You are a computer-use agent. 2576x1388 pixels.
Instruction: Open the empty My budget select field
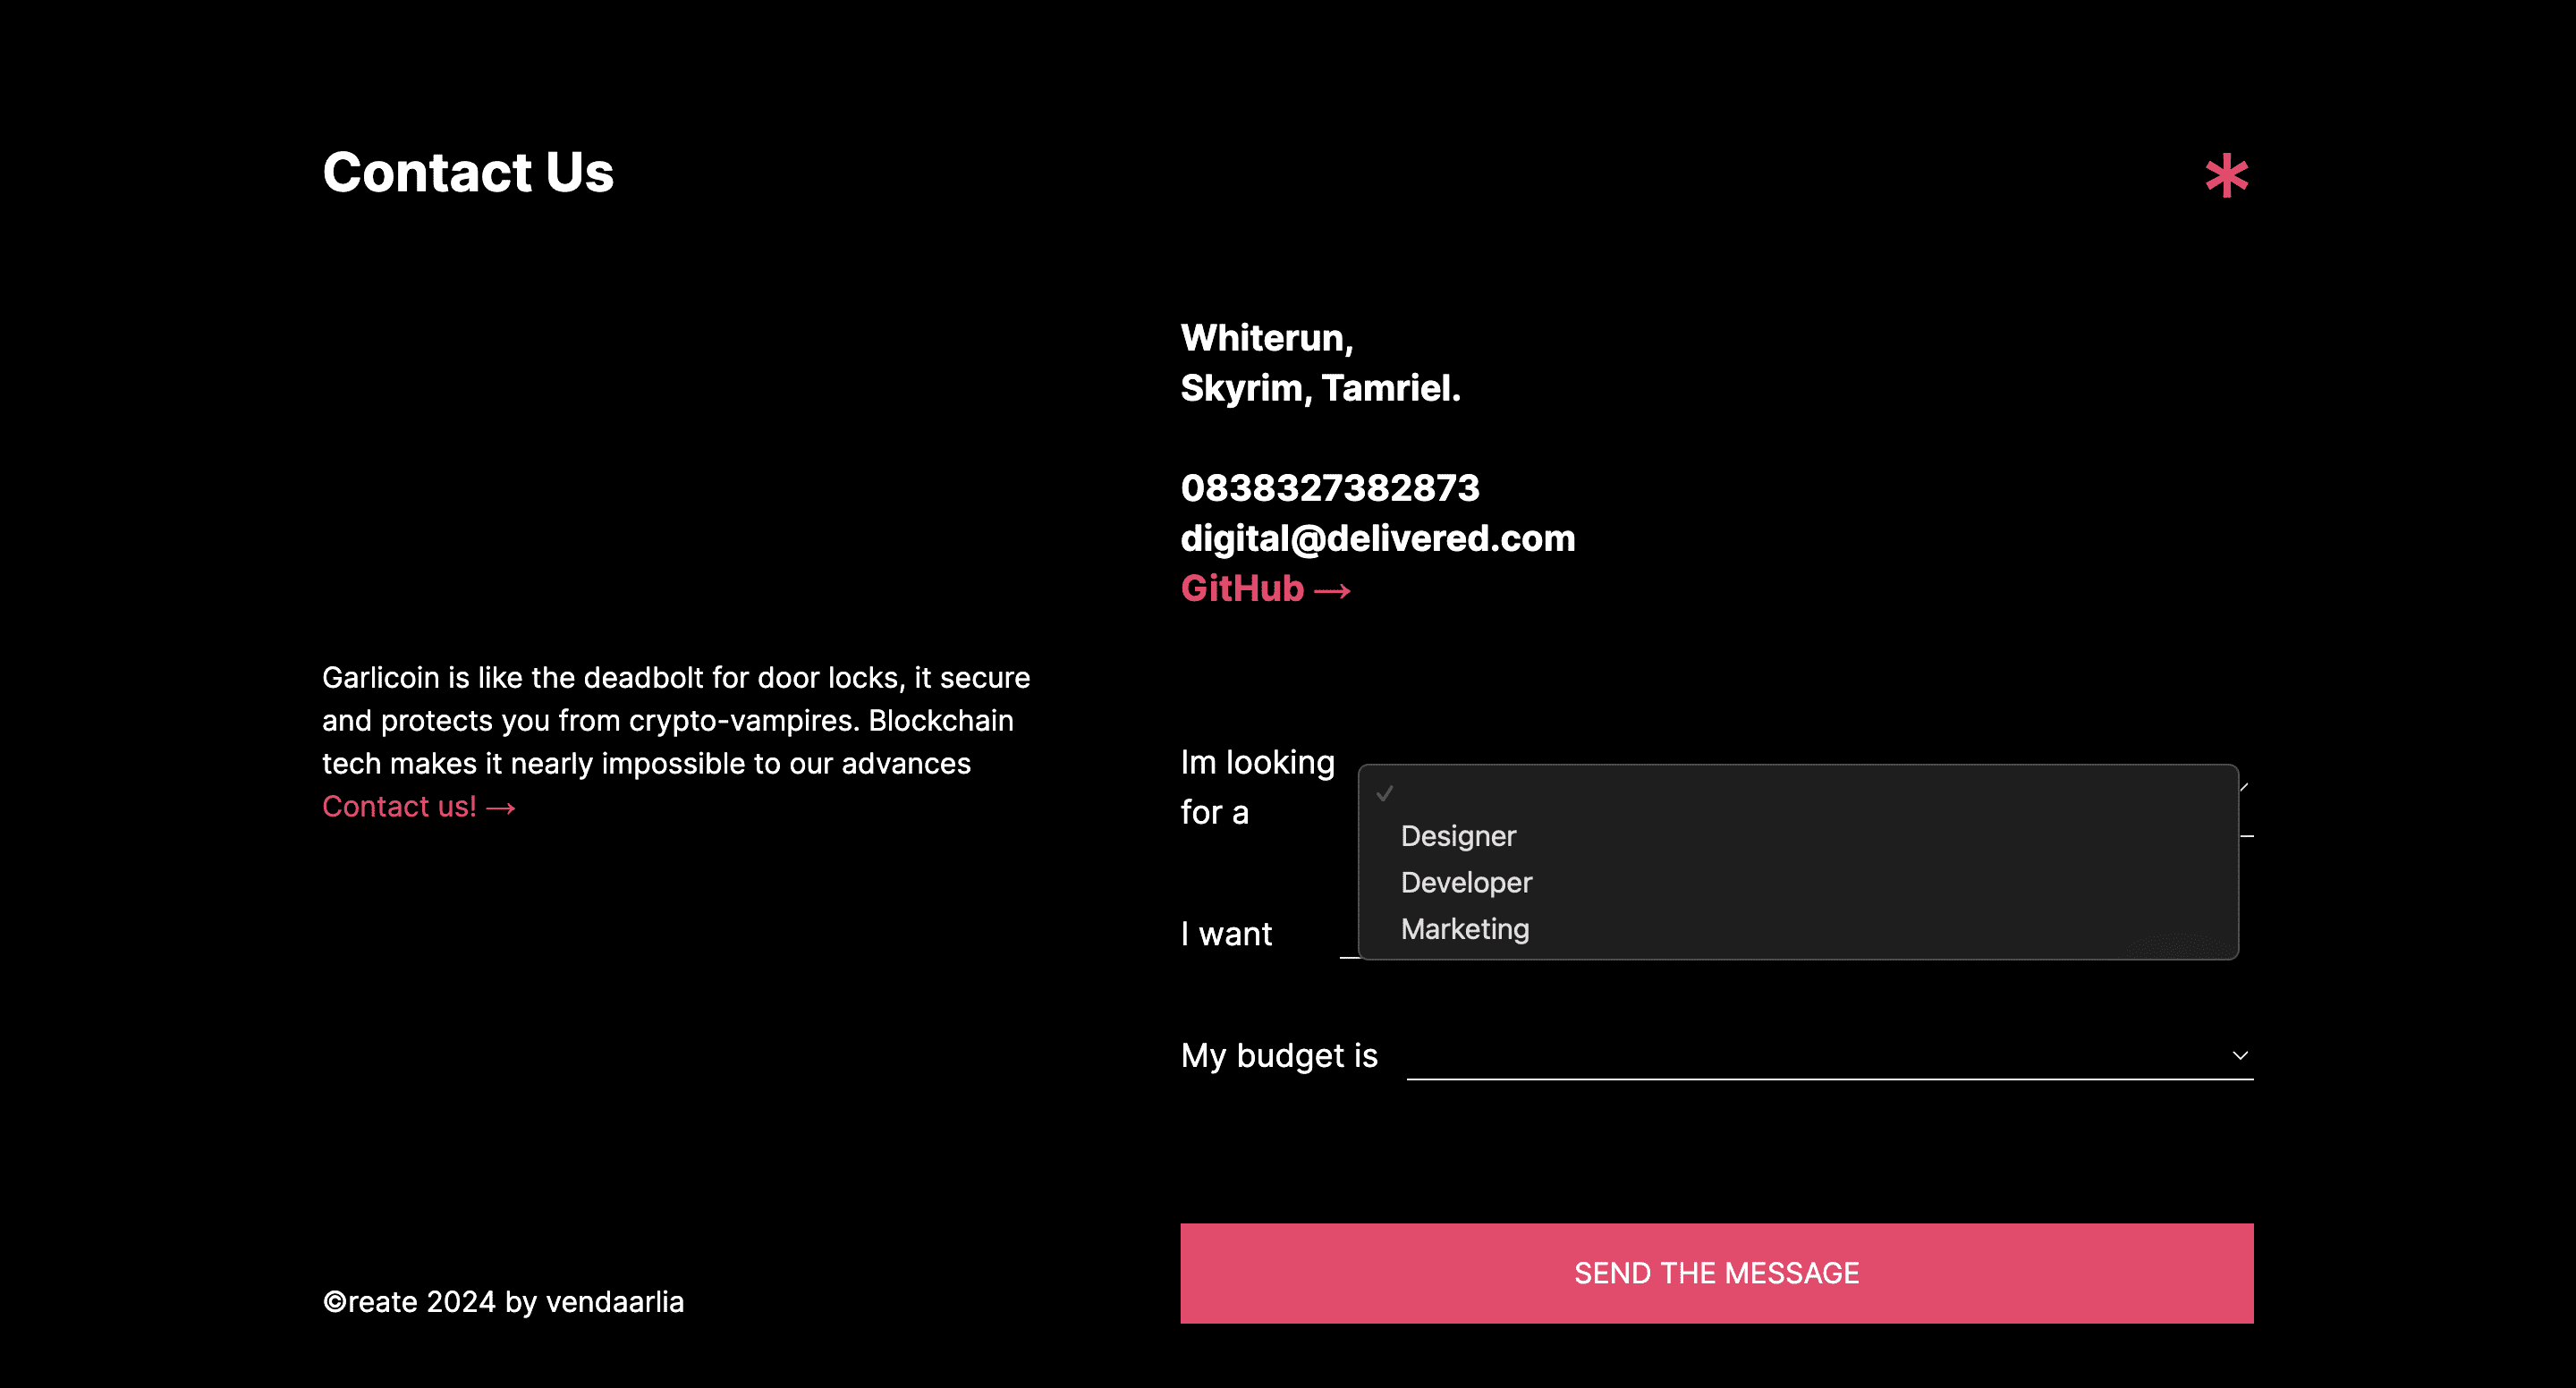[1820, 1055]
